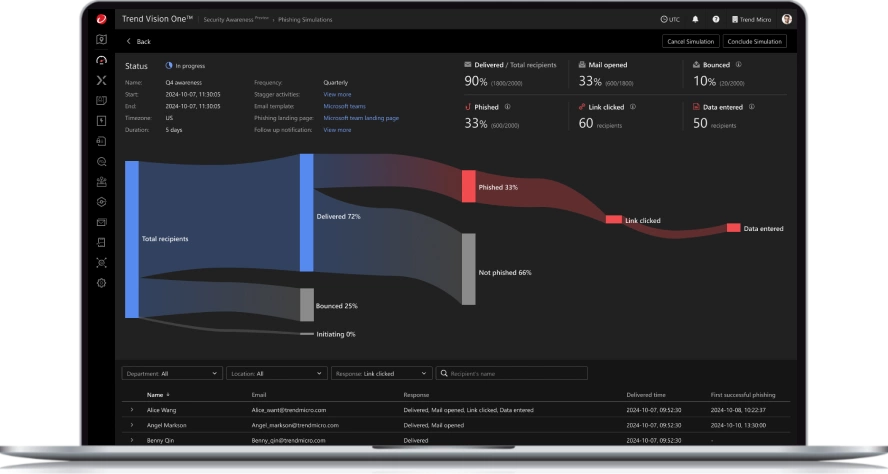The width and height of the screenshot is (888, 474).
Task: Click the info icon beside Data entered
Action: 752,106
